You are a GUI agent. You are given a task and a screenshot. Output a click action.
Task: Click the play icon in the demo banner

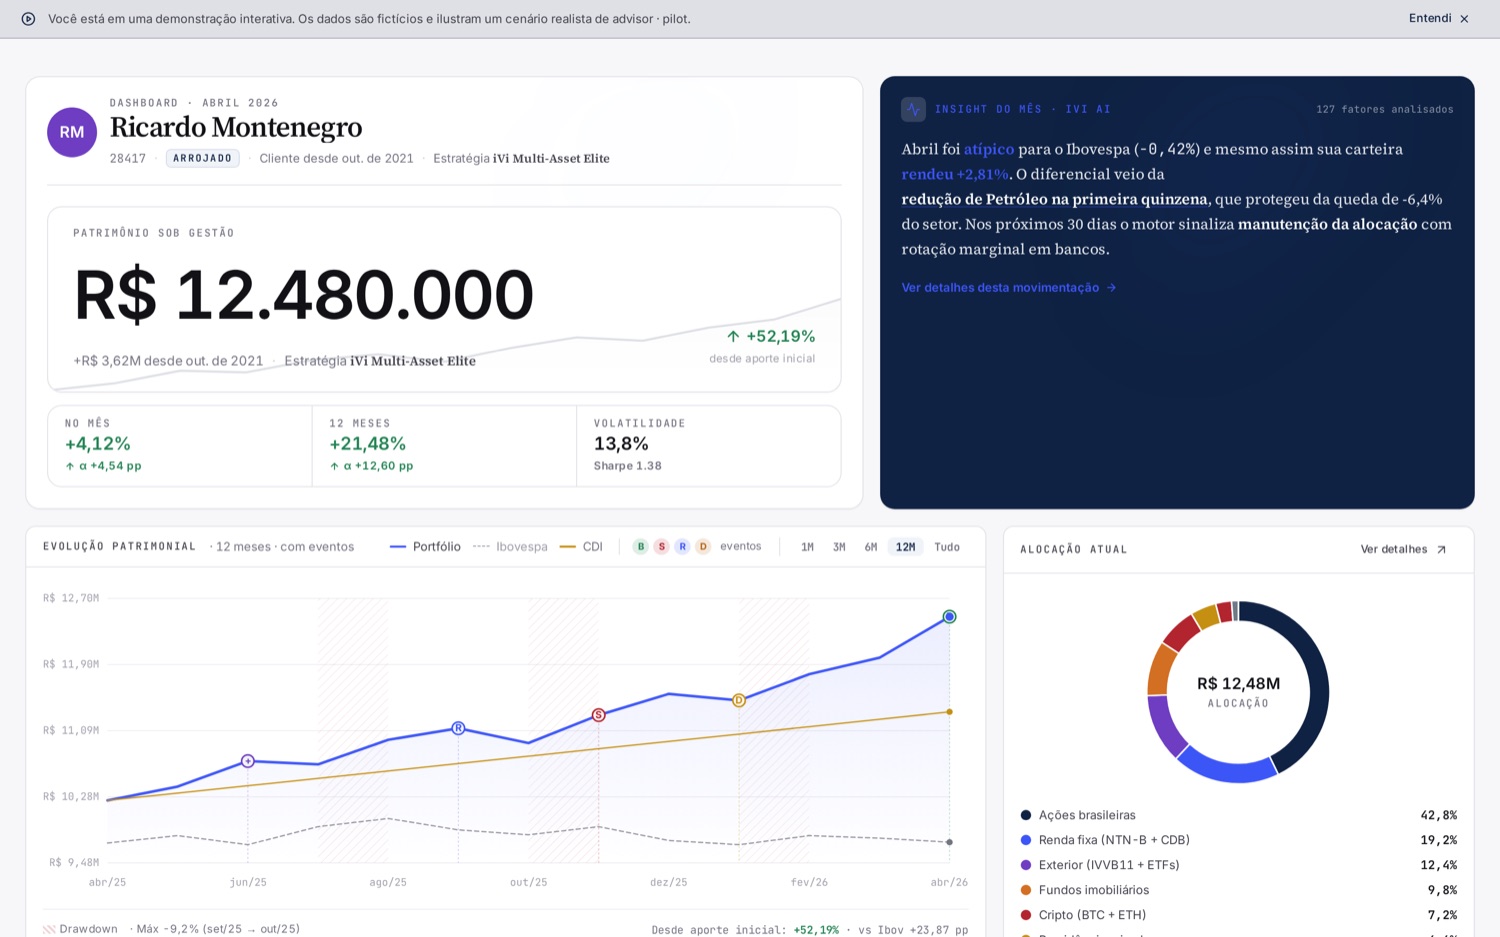[28, 19]
